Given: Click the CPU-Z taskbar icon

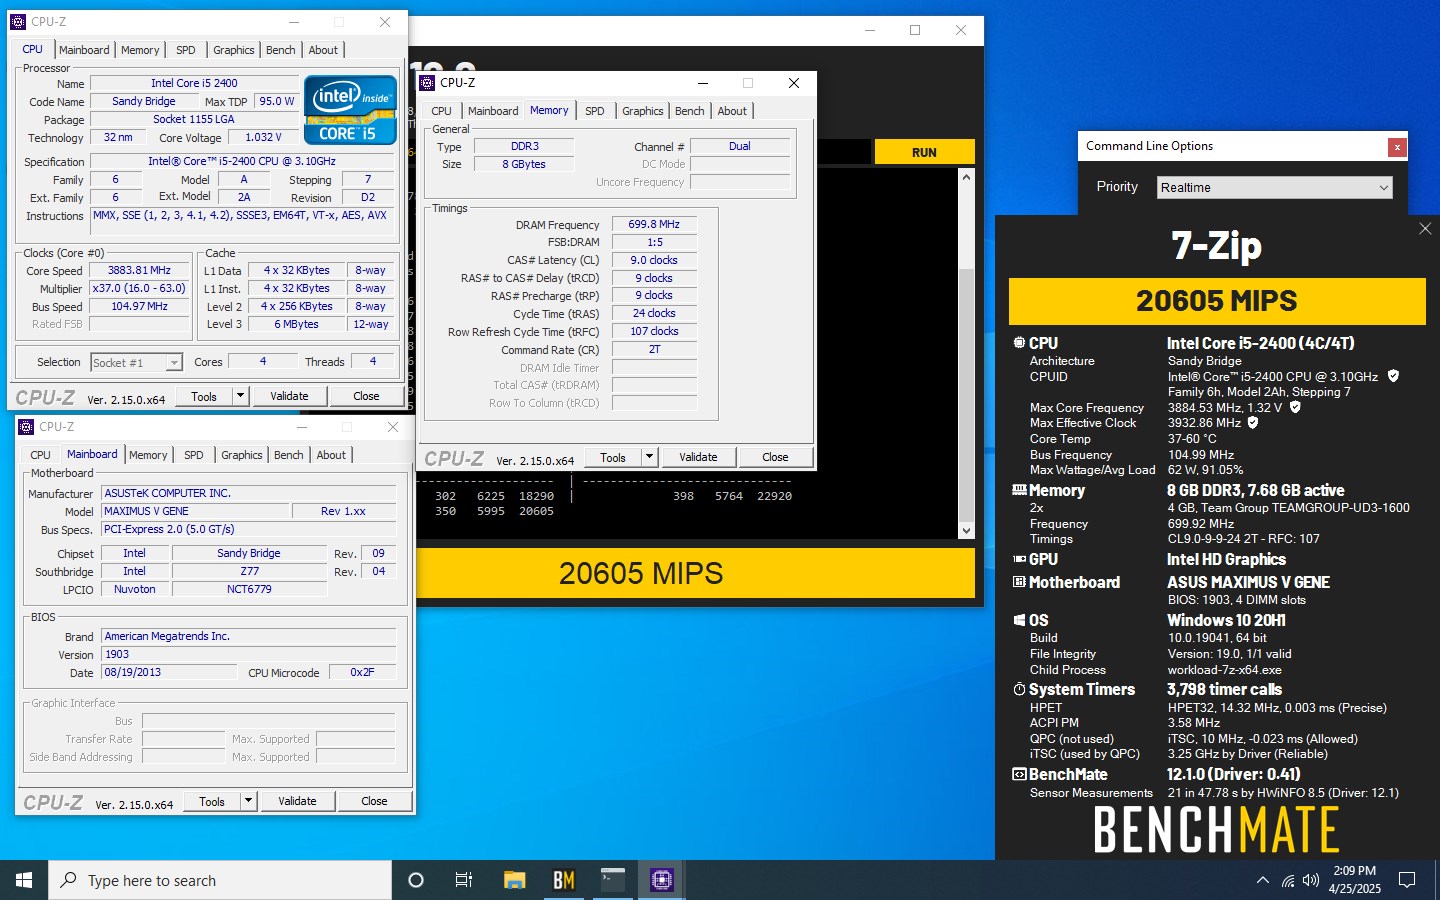Looking at the screenshot, I should (x=661, y=880).
